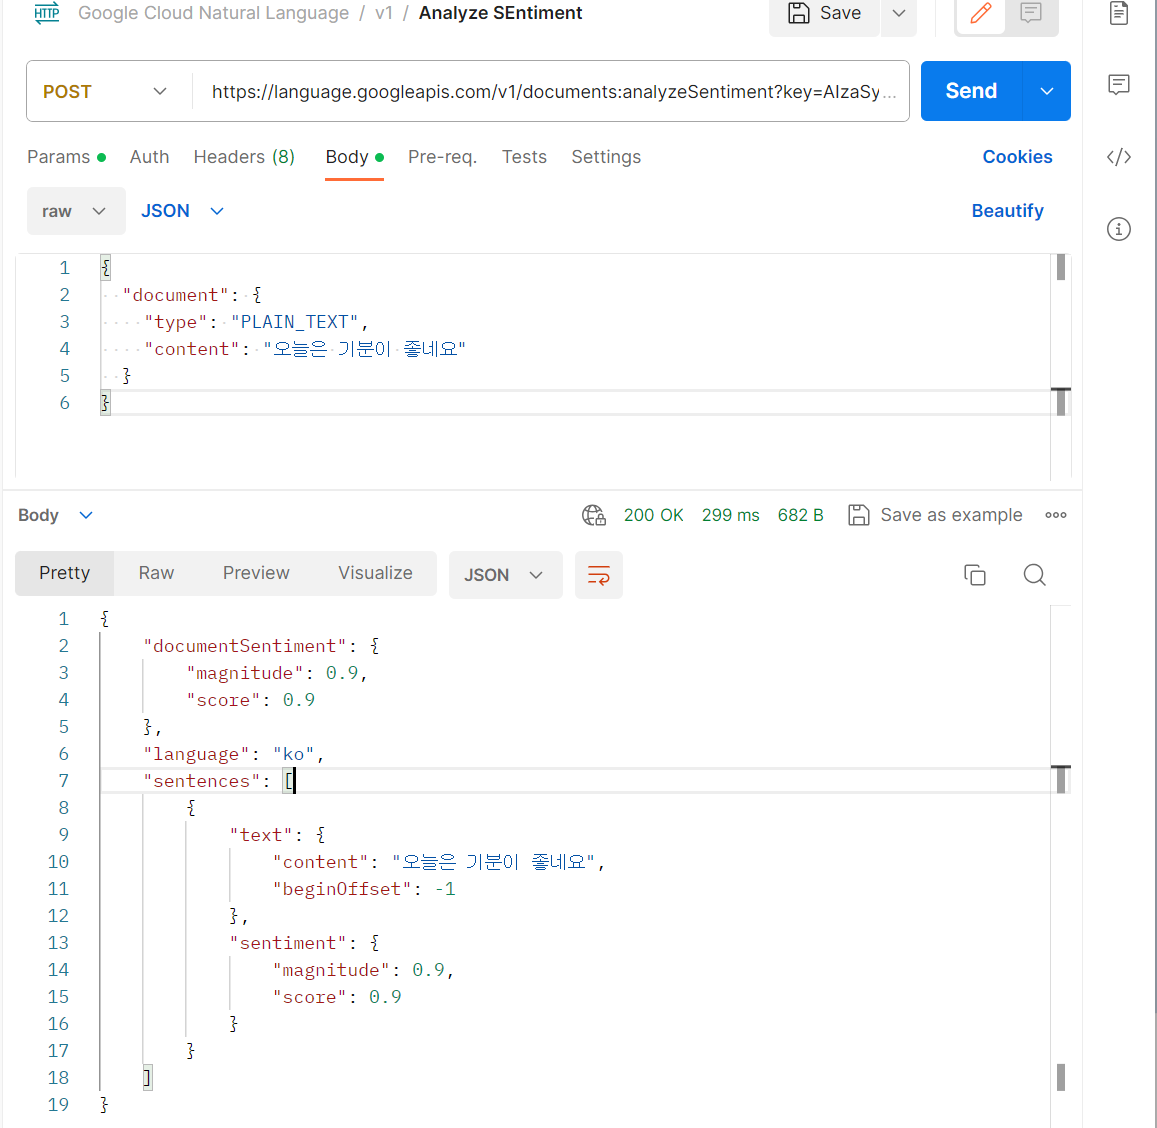Send the request

click(971, 91)
